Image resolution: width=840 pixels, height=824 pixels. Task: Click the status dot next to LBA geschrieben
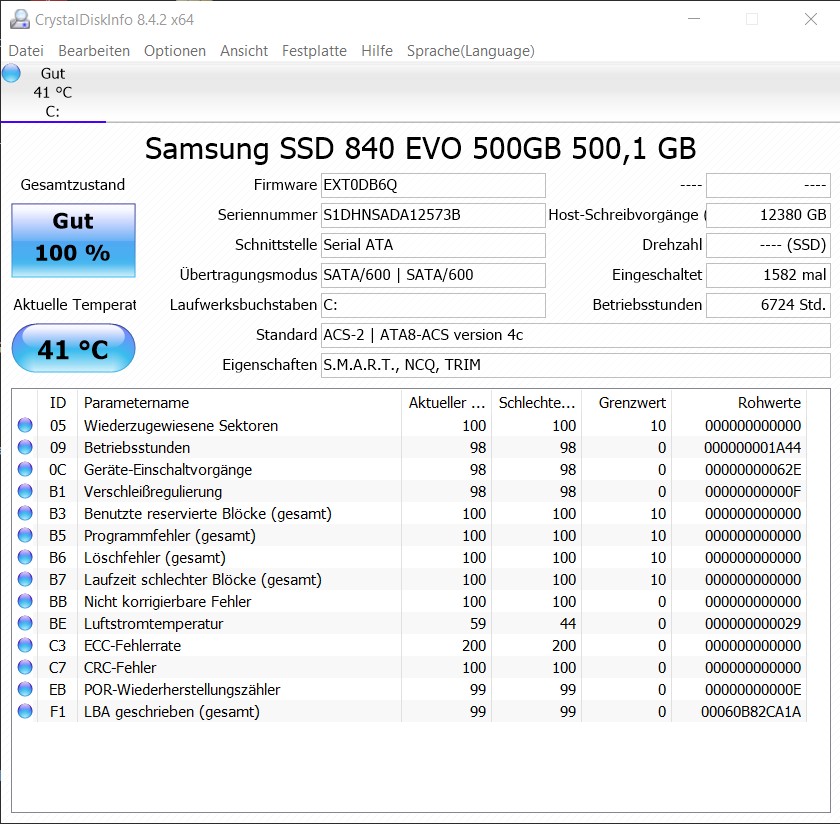(x=25, y=711)
